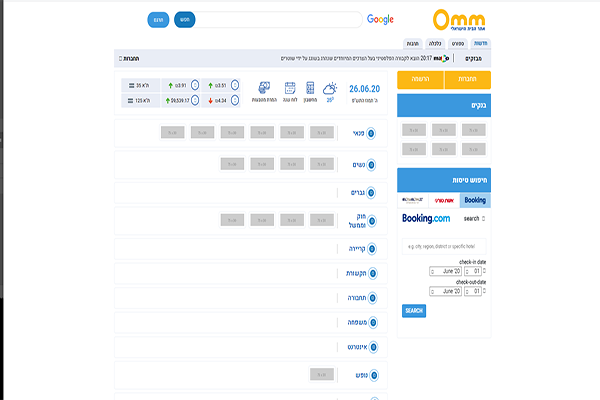Click the round icon beside גברים
The height and width of the screenshot is (400, 600).
tap(371, 192)
